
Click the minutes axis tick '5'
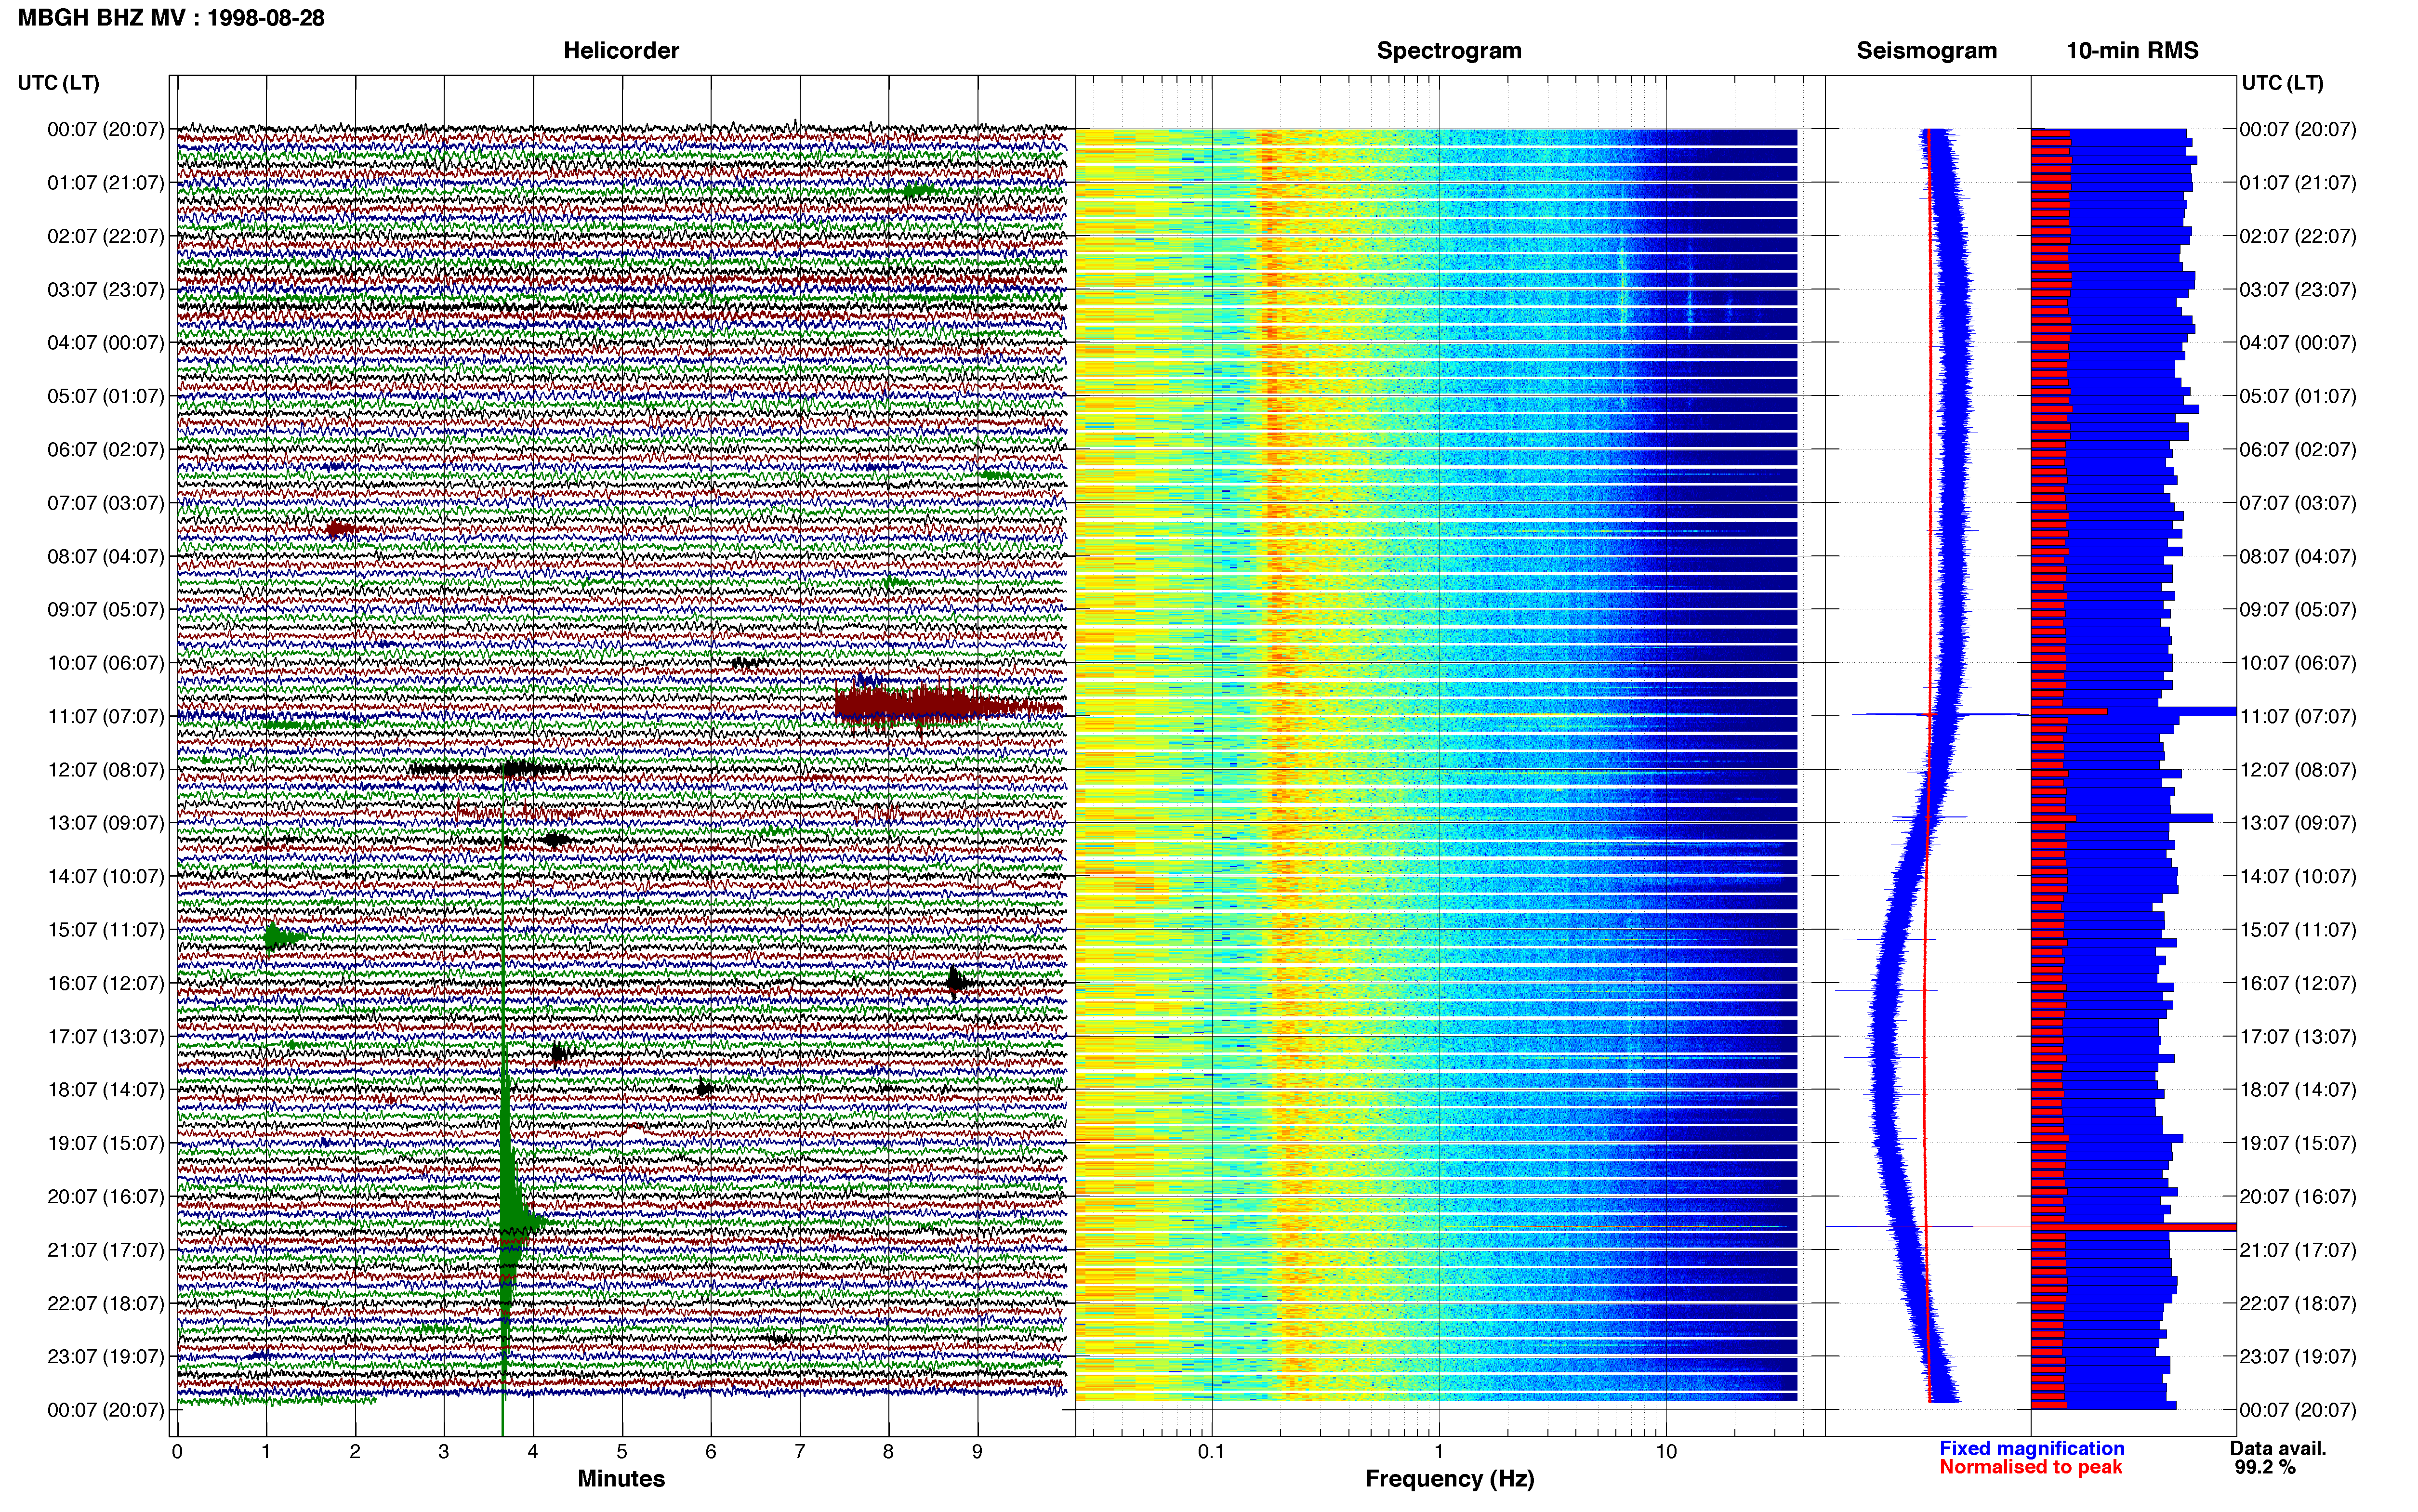622,1451
